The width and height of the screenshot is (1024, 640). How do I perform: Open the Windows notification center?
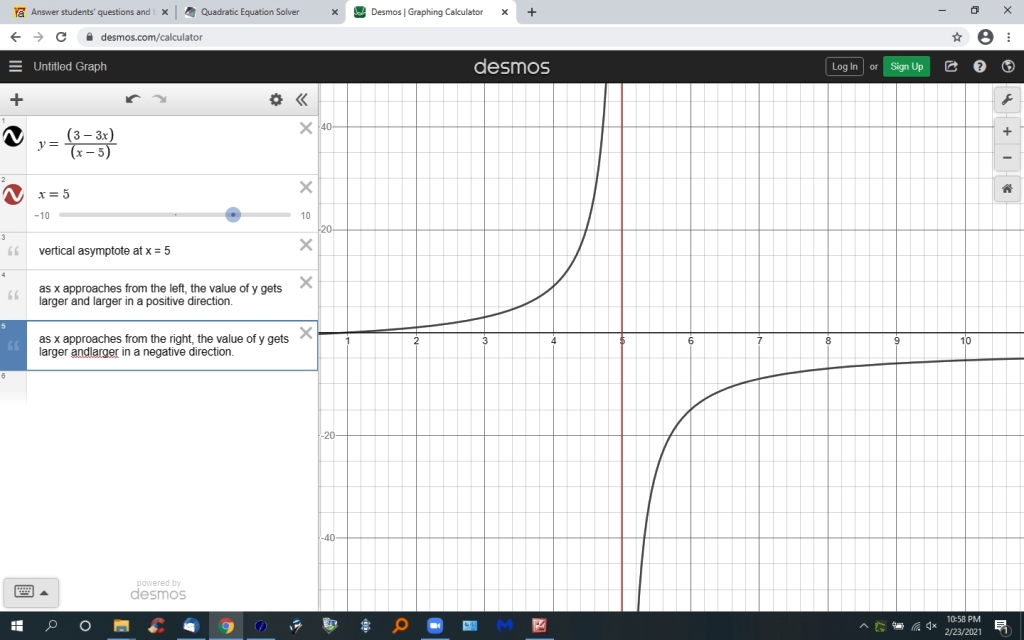pos(1001,626)
